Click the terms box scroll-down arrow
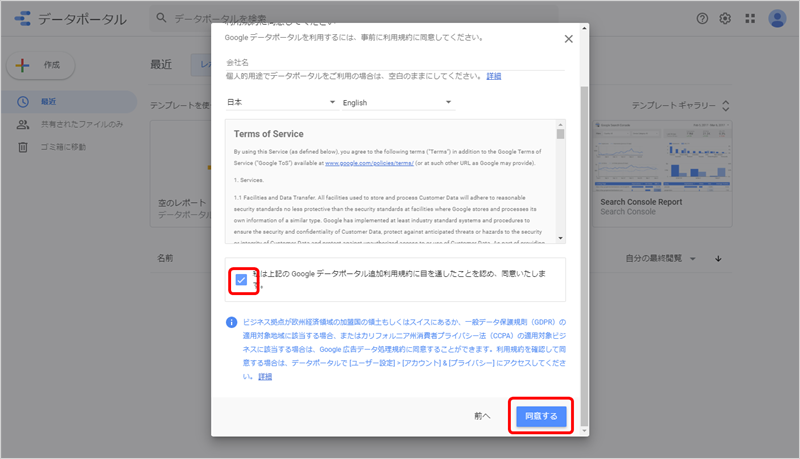 pos(560,238)
